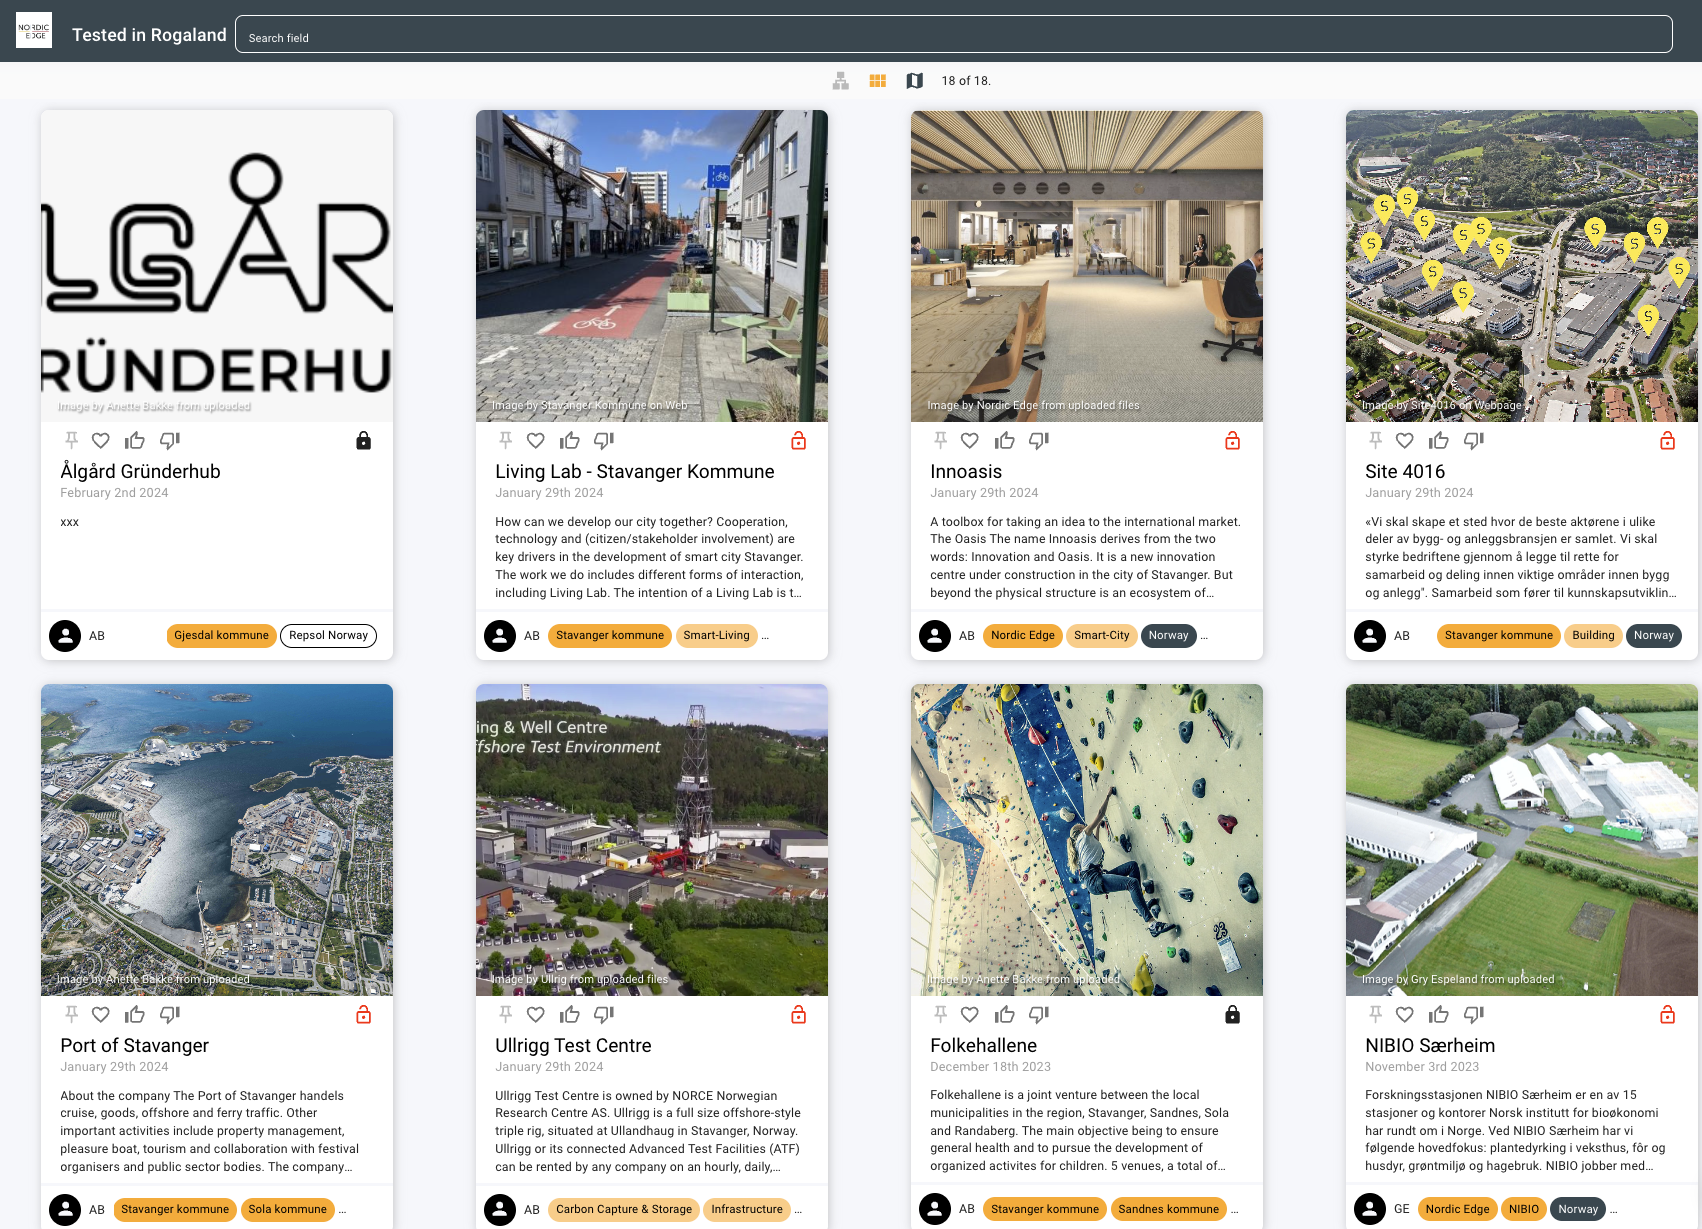Thumbs up Living Lab card
Screen dimensions: 1702x1229
coord(570,440)
